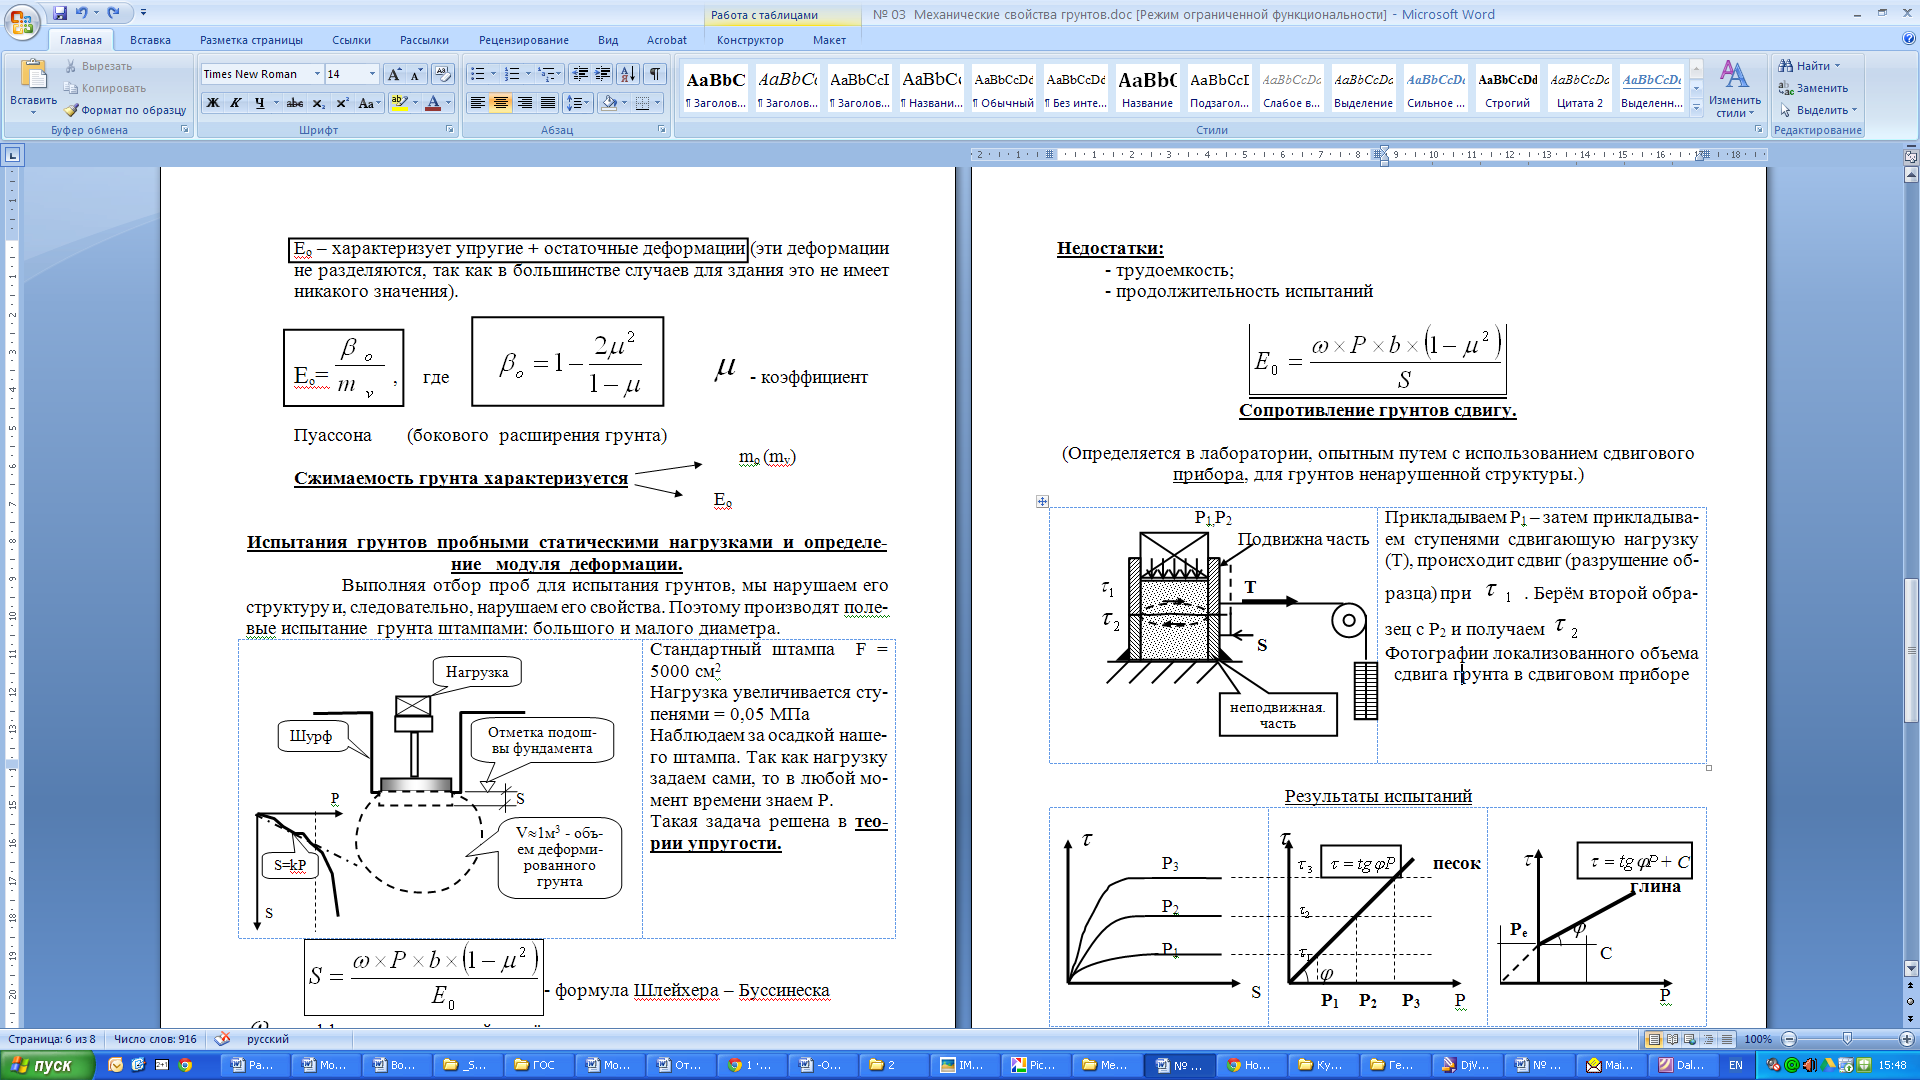The height and width of the screenshot is (1080, 1920).
Task: Apply the Название style
Action: pyautogui.click(x=1147, y=88)
